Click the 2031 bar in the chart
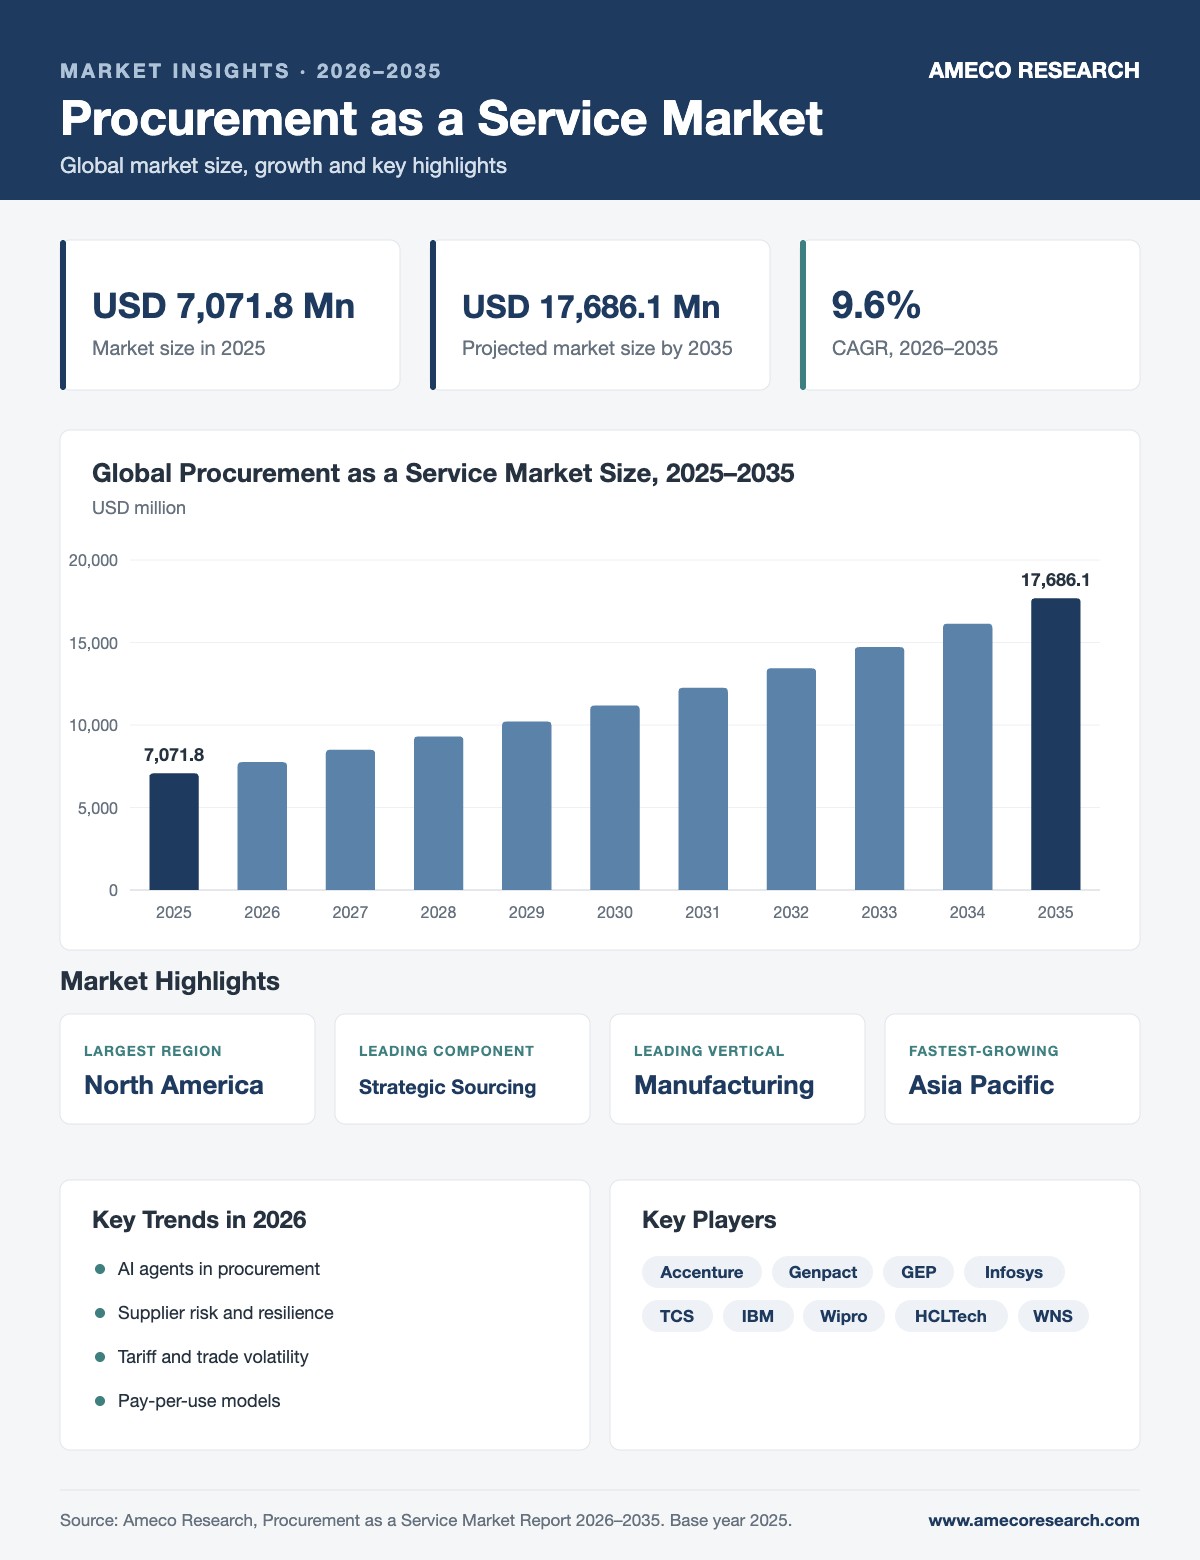Image resolution: width=1200 pixels, height=1560 pixels. click(703, 789)
